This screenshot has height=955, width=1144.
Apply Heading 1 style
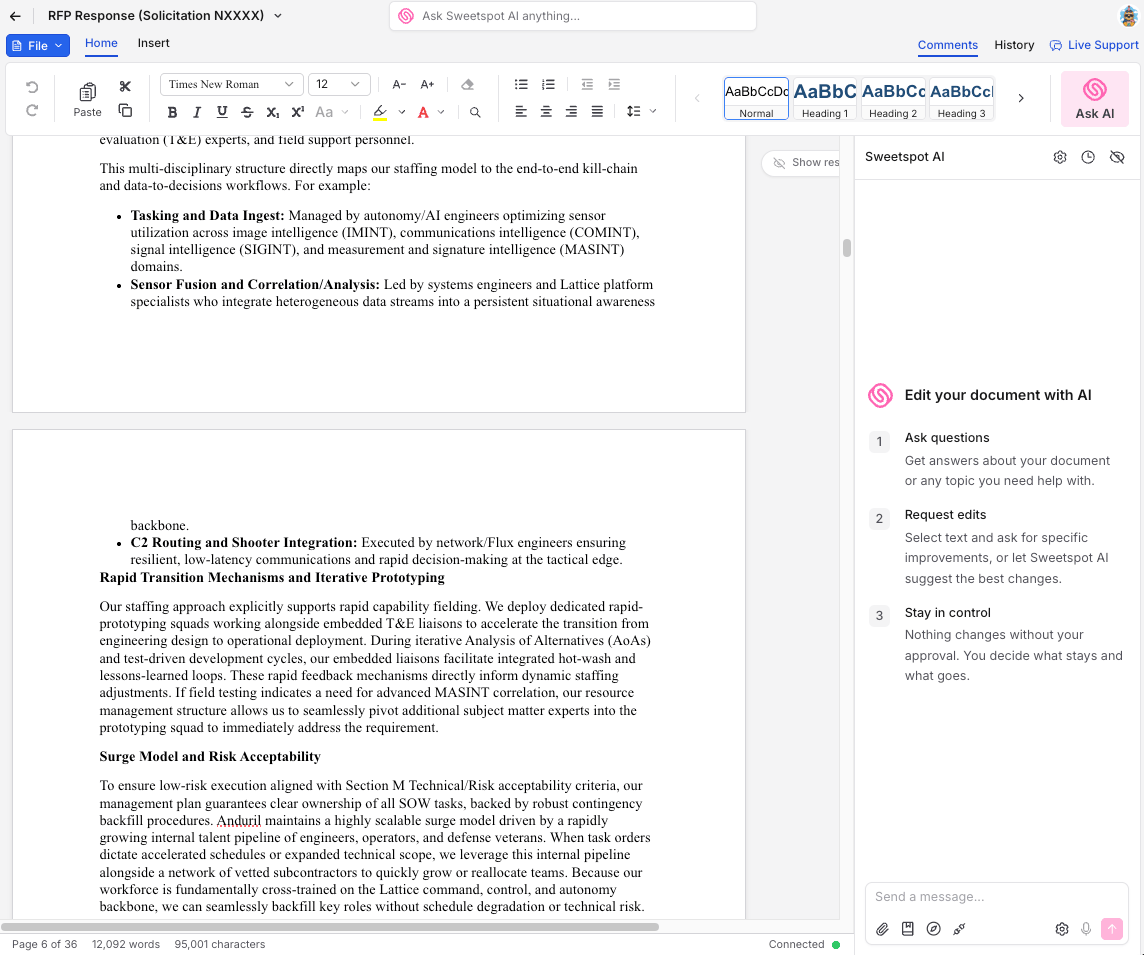[824, 98]
